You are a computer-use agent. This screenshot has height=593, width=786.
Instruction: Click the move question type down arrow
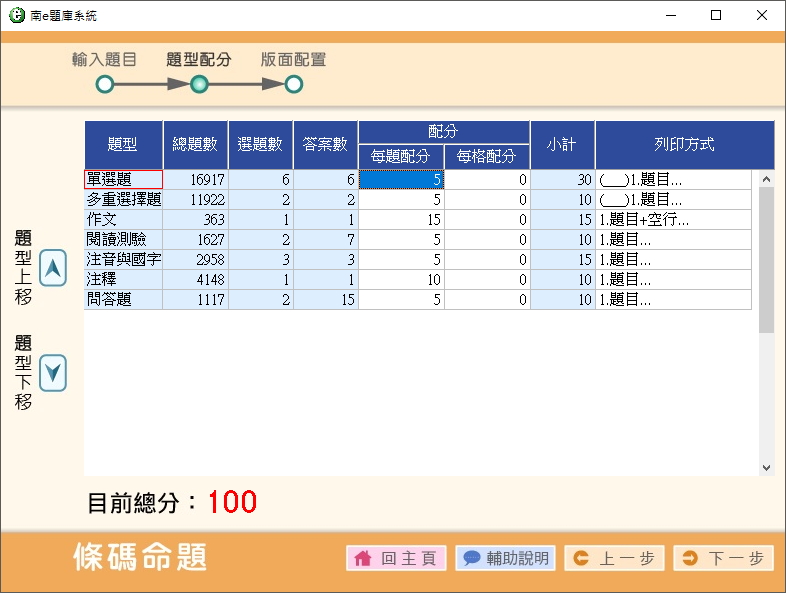pos(53,373)
